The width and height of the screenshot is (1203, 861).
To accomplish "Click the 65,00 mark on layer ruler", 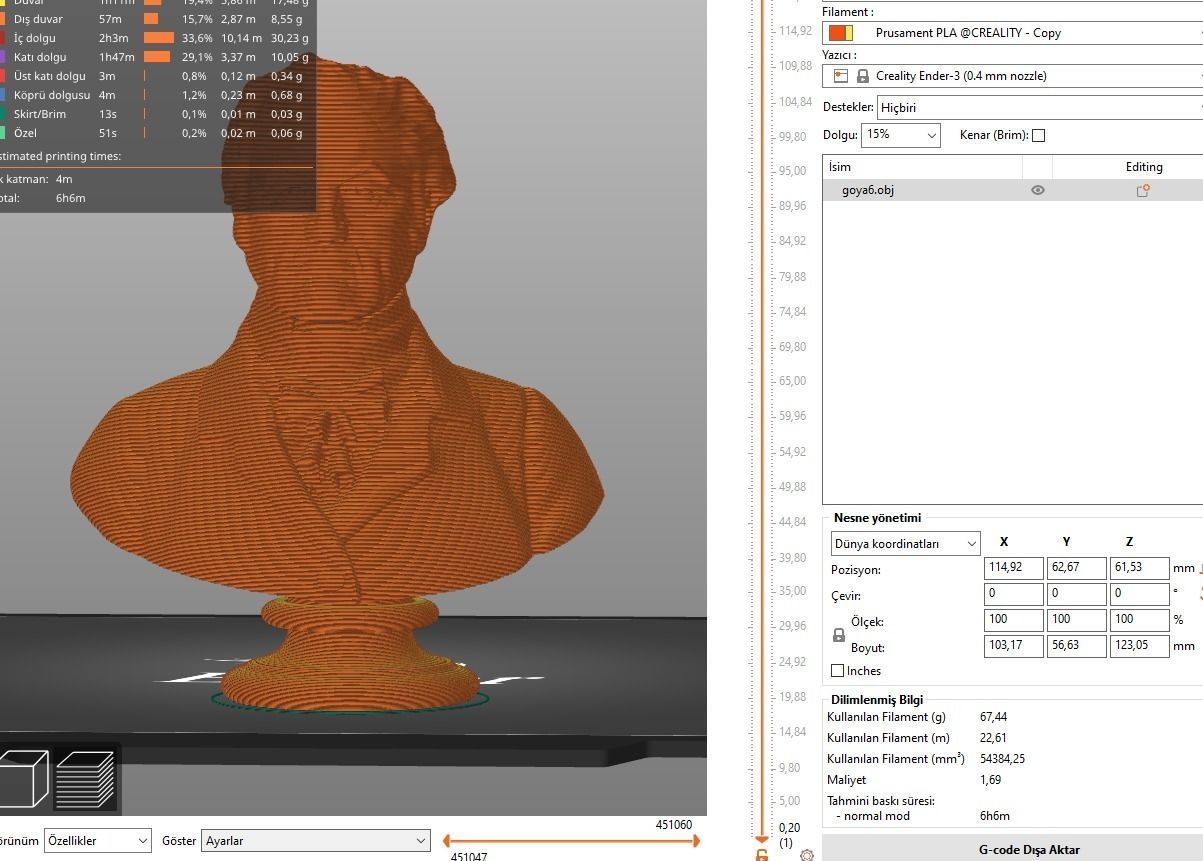I will (x=792, y=381).
